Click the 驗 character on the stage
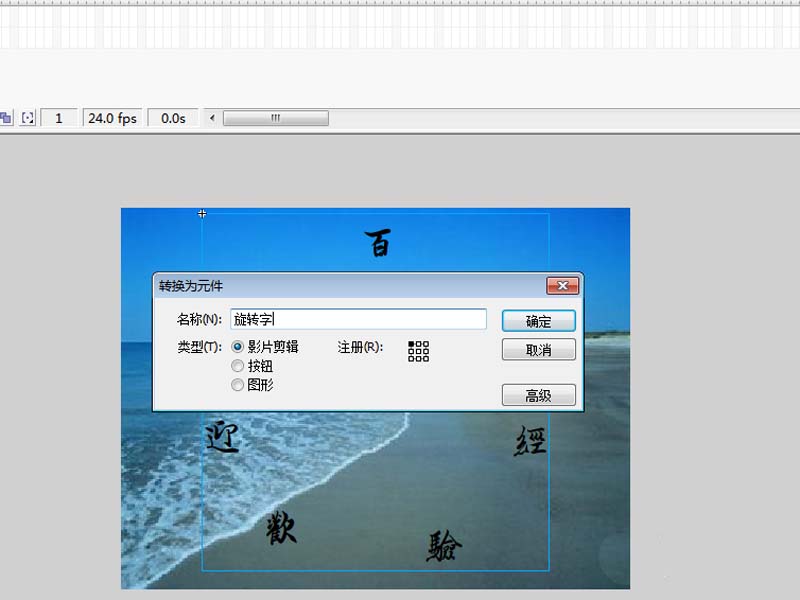 pyautogui.click(x=444, y=546)
